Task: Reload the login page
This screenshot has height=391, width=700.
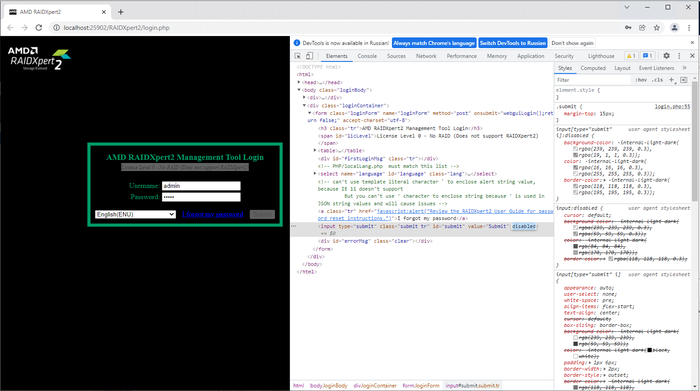Action: pyautogui.click(x=39, y=28)
